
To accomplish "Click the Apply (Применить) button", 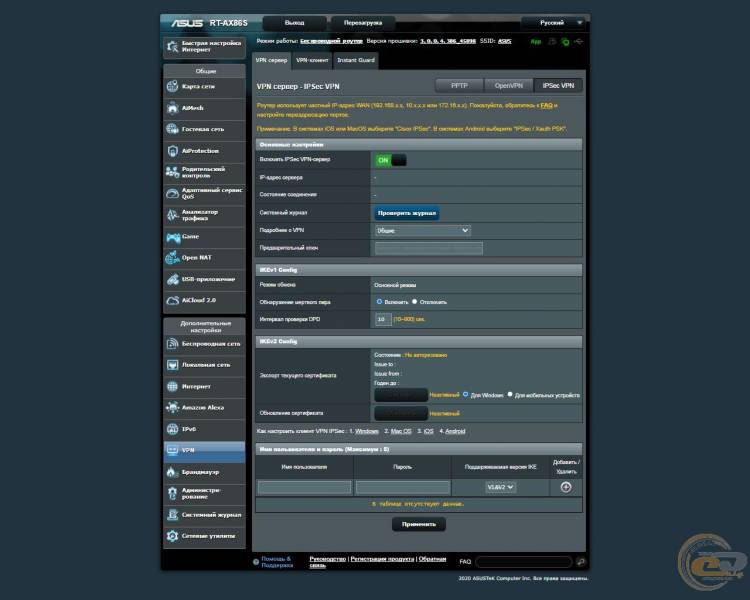I will pyautogui.click(x=419, y=524).
